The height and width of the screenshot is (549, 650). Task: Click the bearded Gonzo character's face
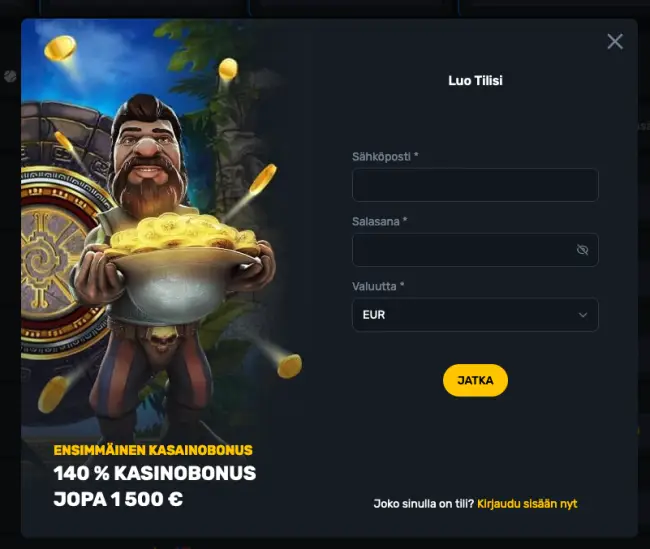(148, 151)
